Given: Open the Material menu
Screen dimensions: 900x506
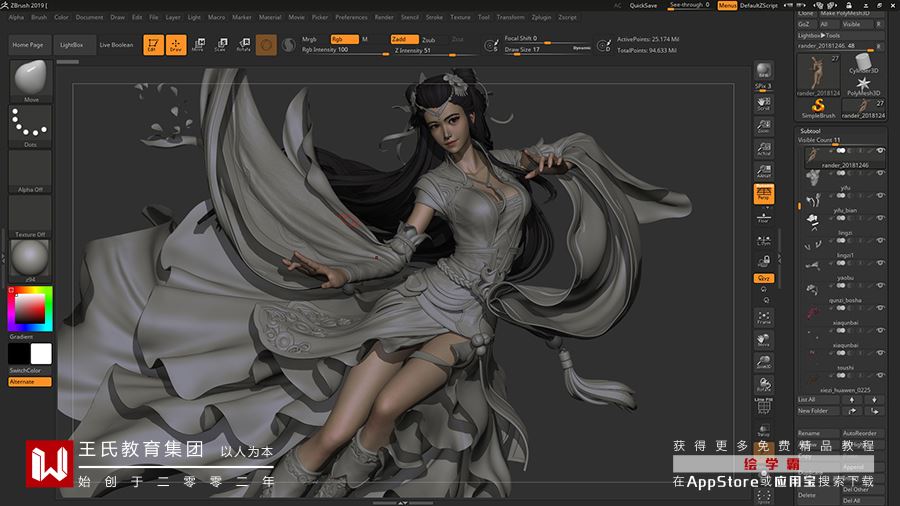Looking at the screenshot, I should [x=270, y=17].
